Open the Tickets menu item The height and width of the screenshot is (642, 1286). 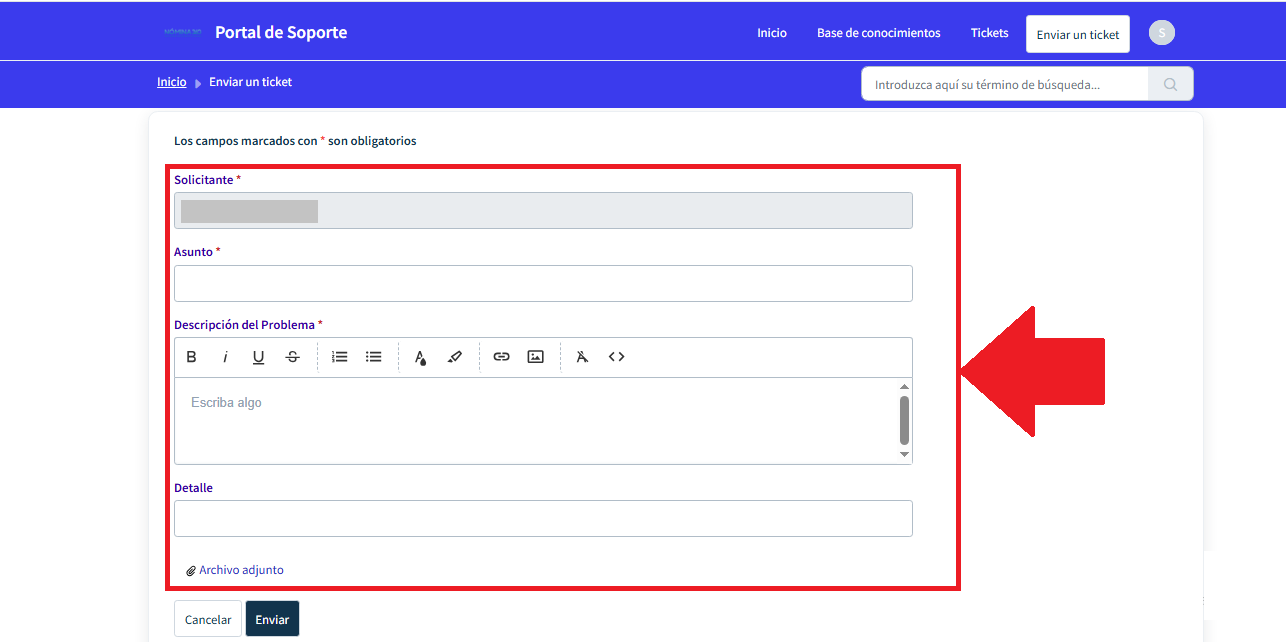[x=990, y=33]
